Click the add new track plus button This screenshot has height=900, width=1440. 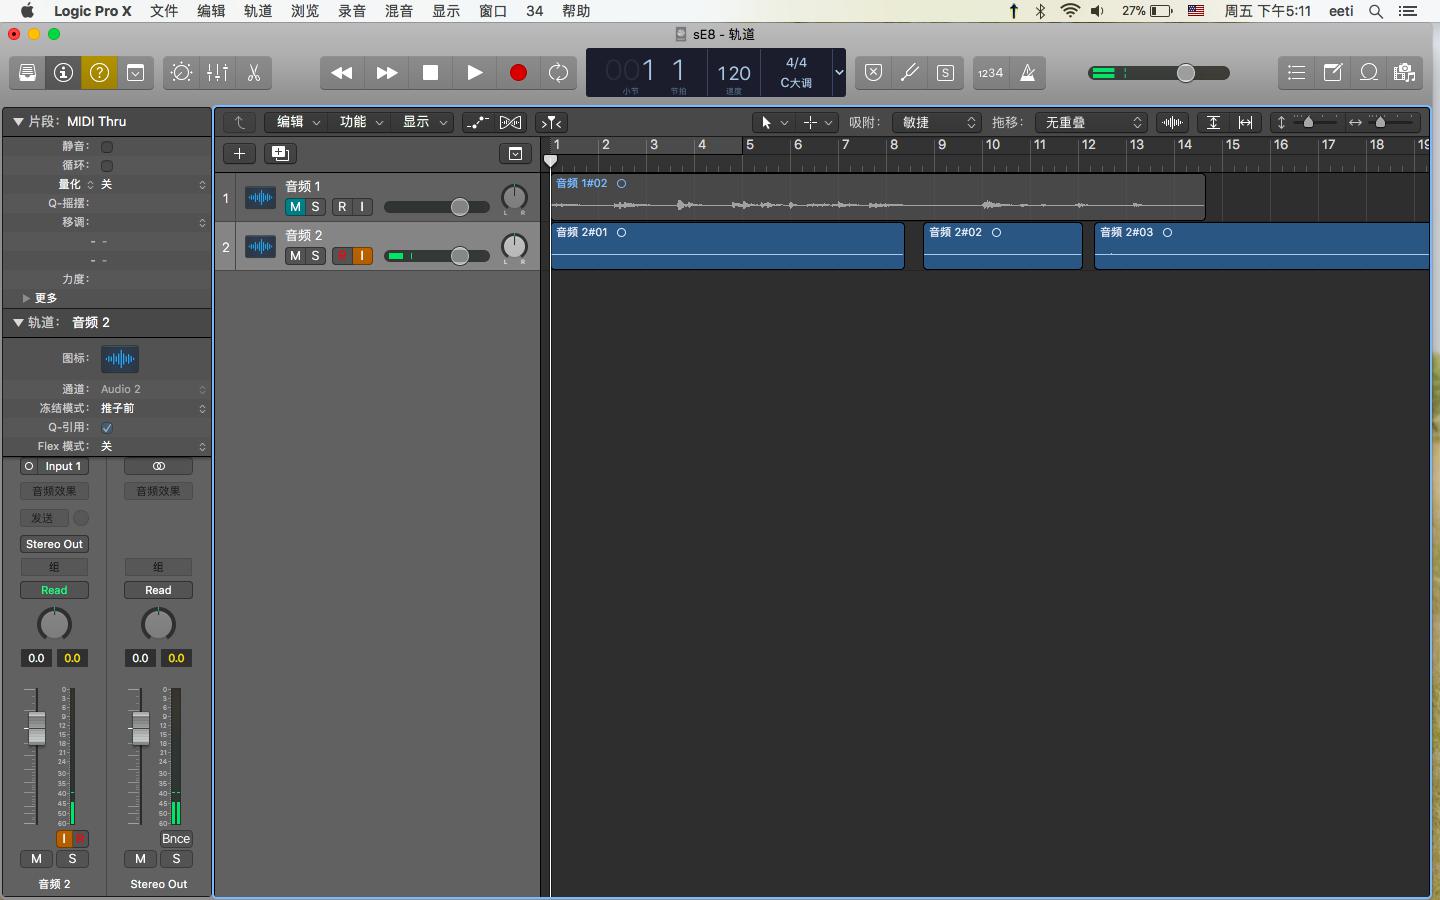[x=239, y=153]
